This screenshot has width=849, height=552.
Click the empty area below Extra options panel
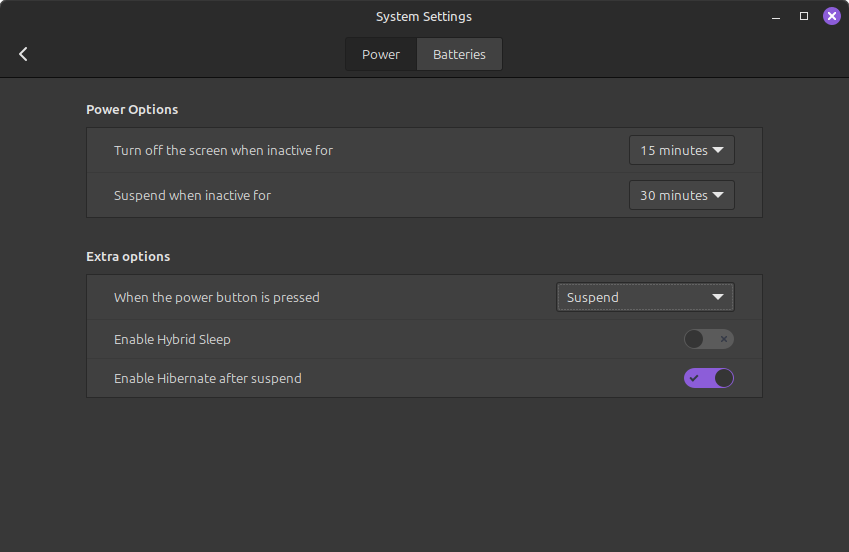click(424, 470)
